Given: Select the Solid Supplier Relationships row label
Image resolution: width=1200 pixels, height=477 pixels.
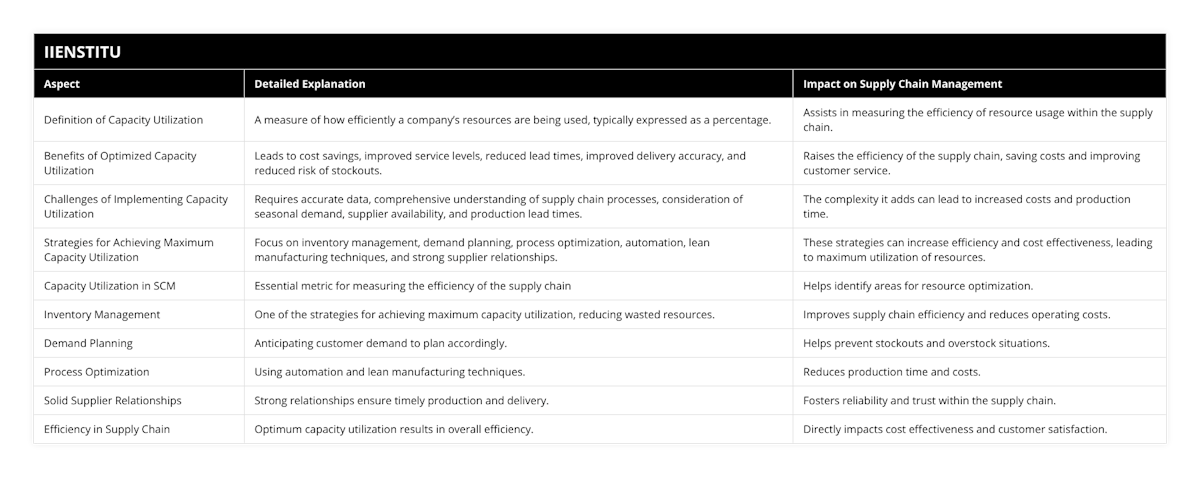Looking at the screenshot, I should (113, 400).
